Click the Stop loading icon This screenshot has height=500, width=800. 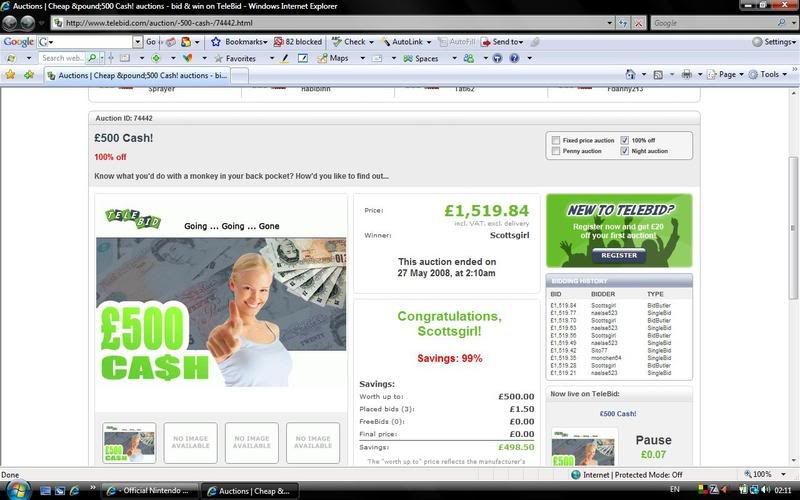tap(638, 23)
